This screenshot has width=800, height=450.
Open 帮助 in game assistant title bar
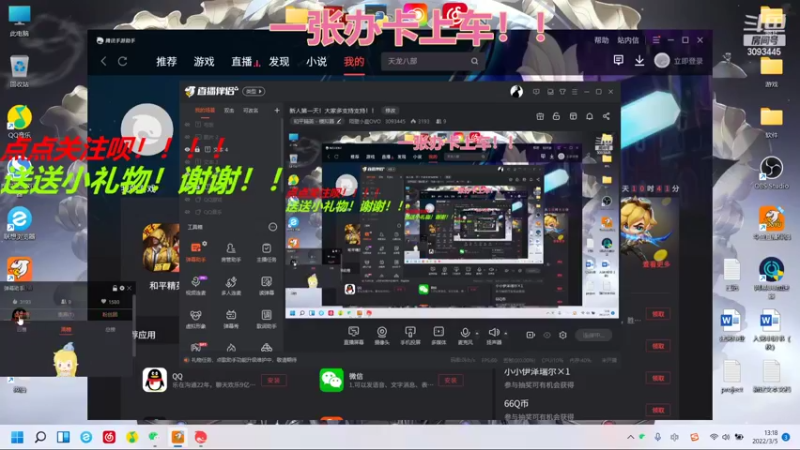coord(601,40)
